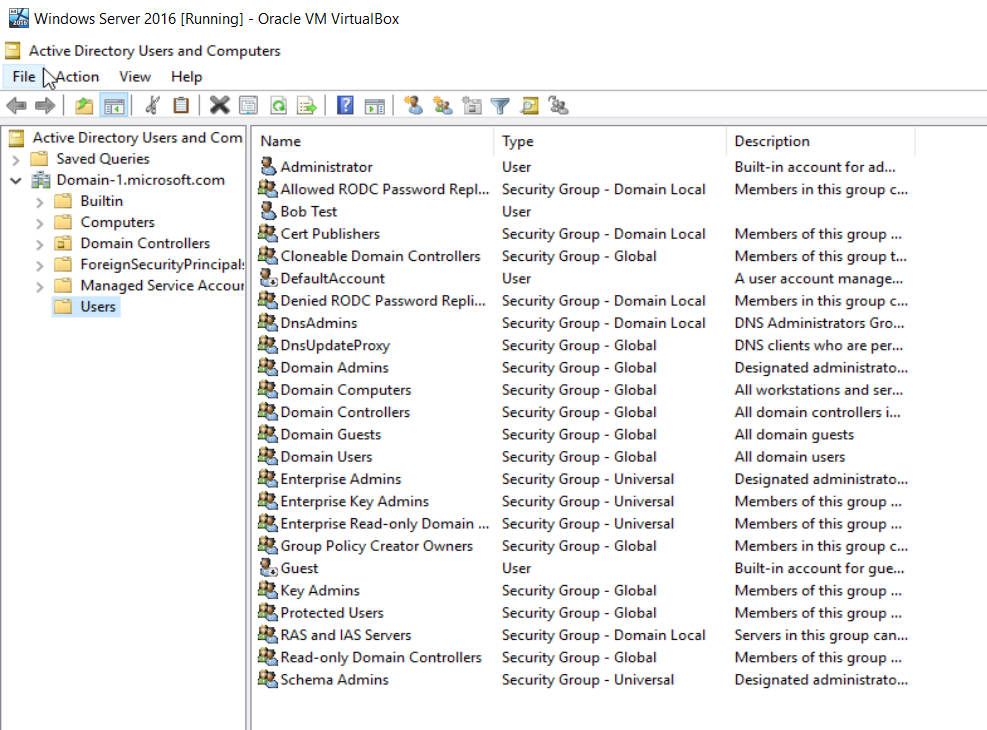
Task: Go up one level with folder icon
Action: (x=84, y=106)
